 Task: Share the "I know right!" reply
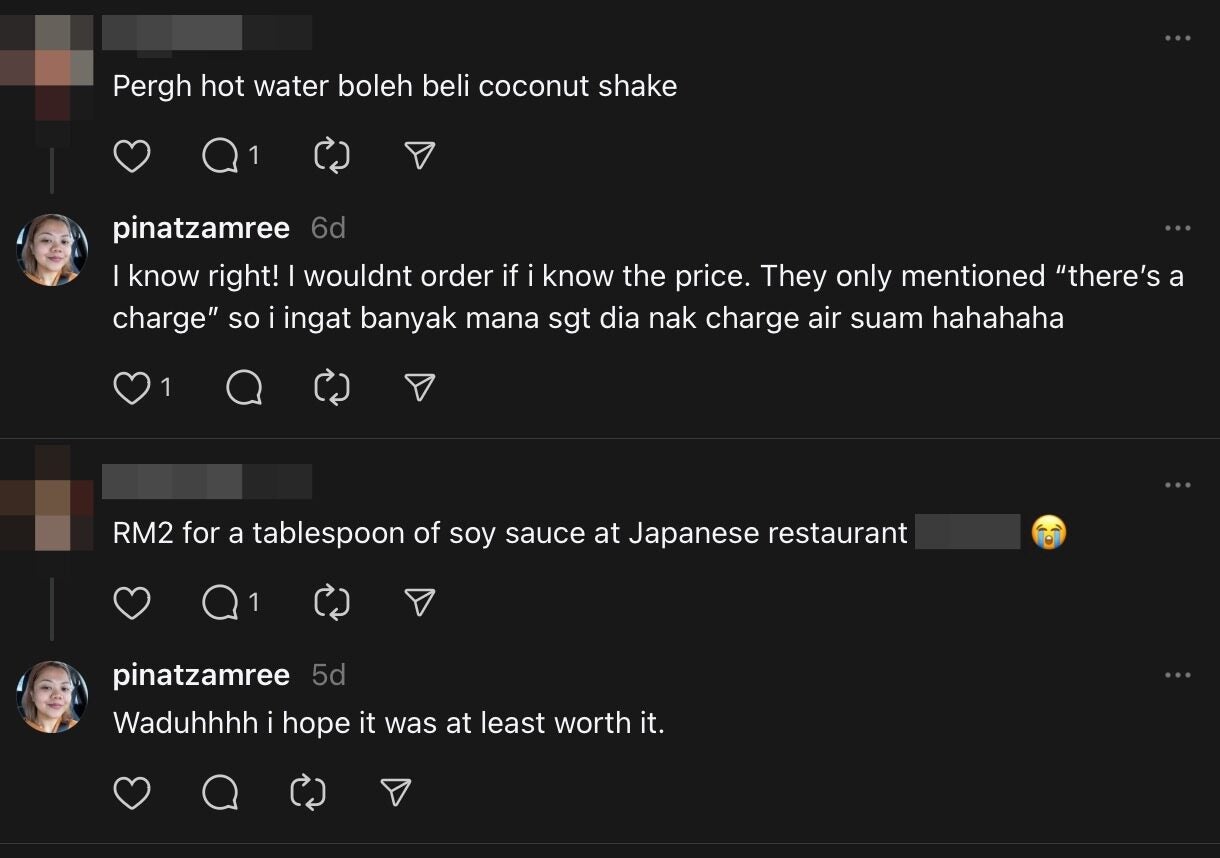(x=419, y=388)
